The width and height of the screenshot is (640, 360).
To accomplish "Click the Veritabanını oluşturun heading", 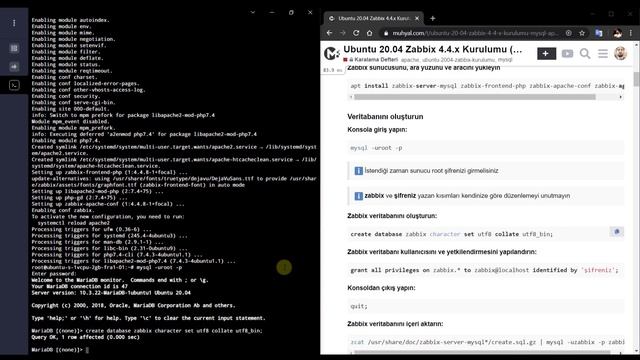I will click(385, 117).
